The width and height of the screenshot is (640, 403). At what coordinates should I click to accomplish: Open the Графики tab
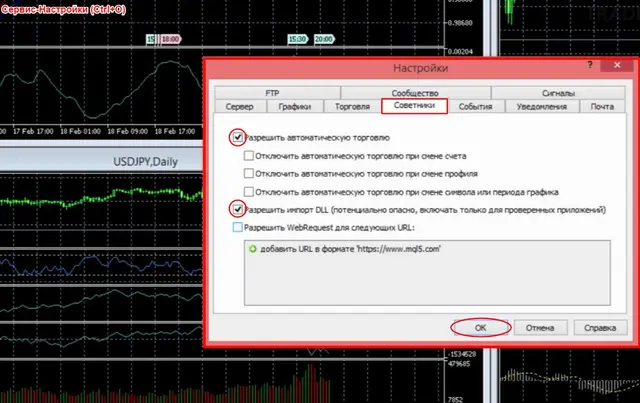[x=295, y=106]
